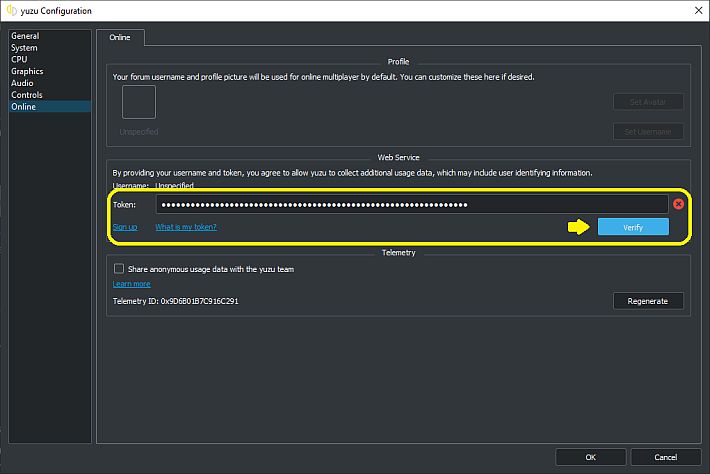Viewport: 710px width, 474px height.
Task: Confirm settings with OK
Action: (590, 457)
